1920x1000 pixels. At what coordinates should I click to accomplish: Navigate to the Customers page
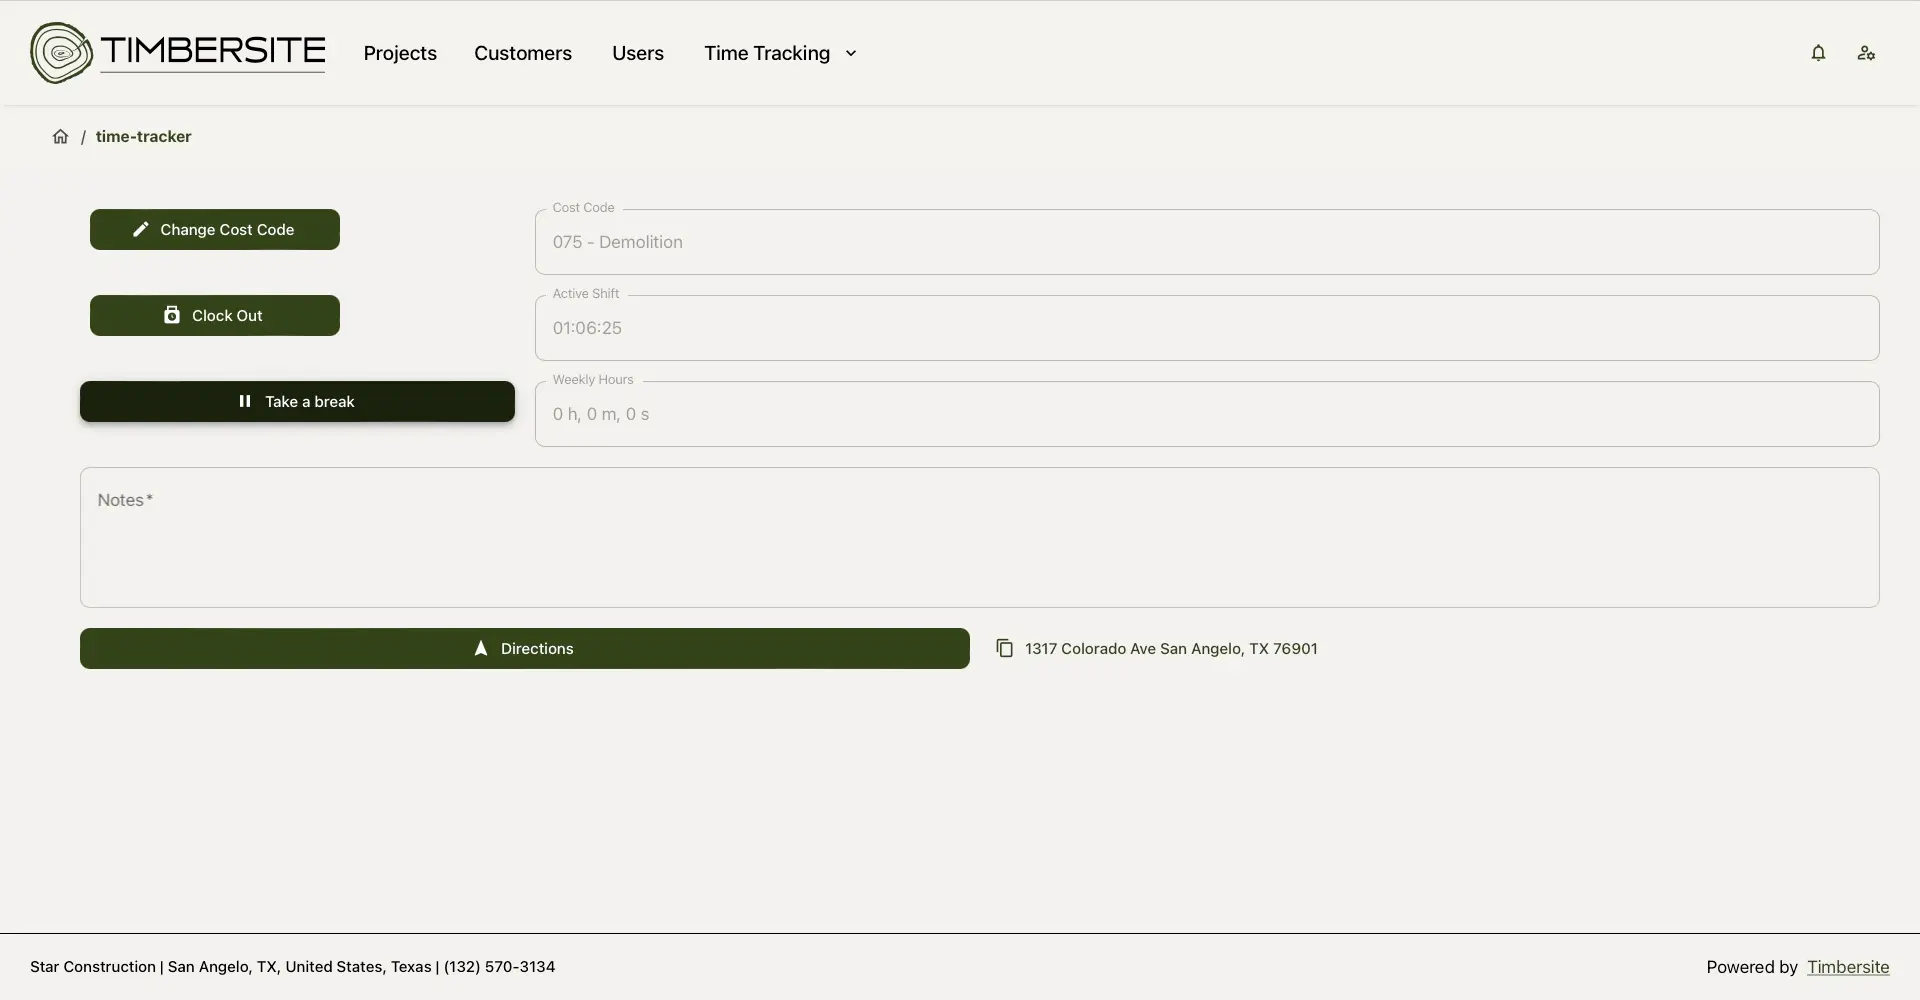coord(523,54)
